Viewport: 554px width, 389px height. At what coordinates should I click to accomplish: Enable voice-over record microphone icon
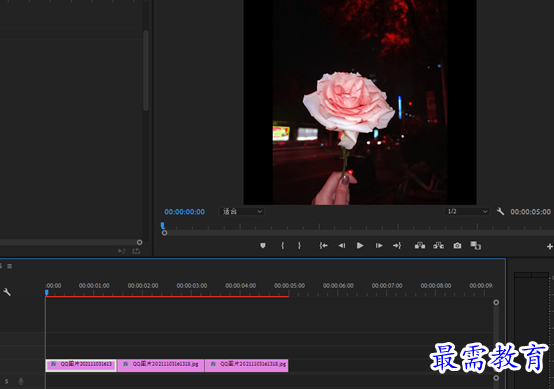(x=21, y=381)
